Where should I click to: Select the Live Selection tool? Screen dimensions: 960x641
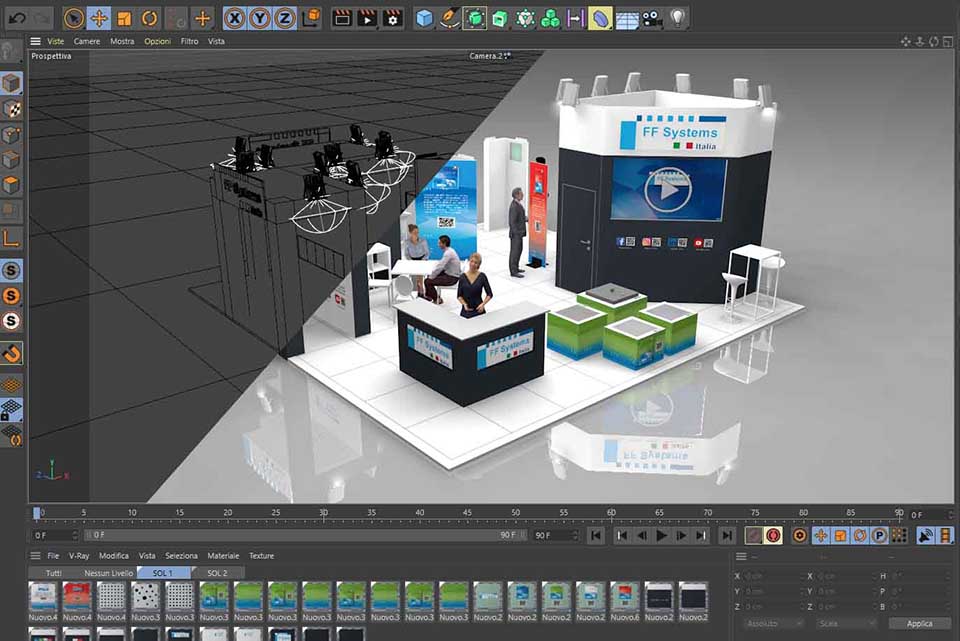pos(73,18)
